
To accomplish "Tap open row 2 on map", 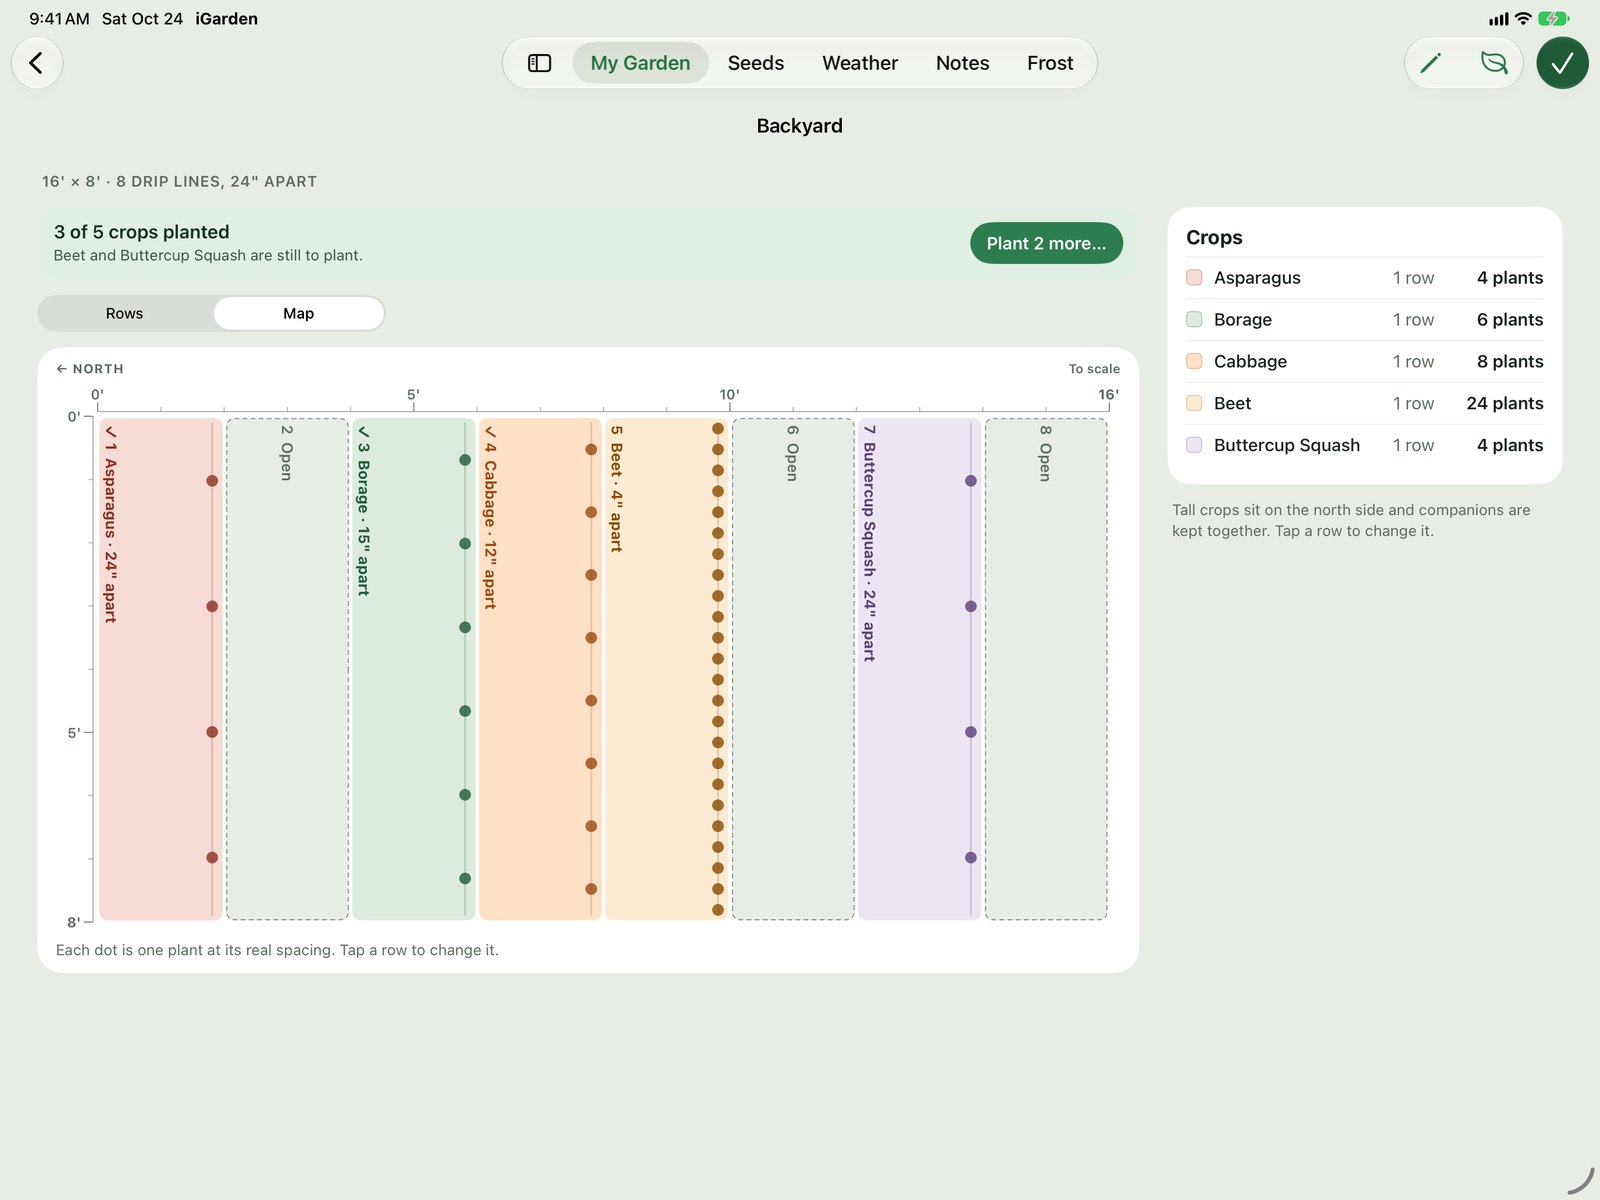I will click(287, 669).
